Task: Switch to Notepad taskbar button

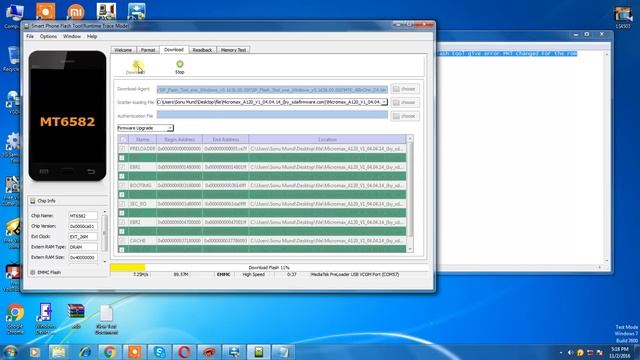Action: (x=283, y=352)
